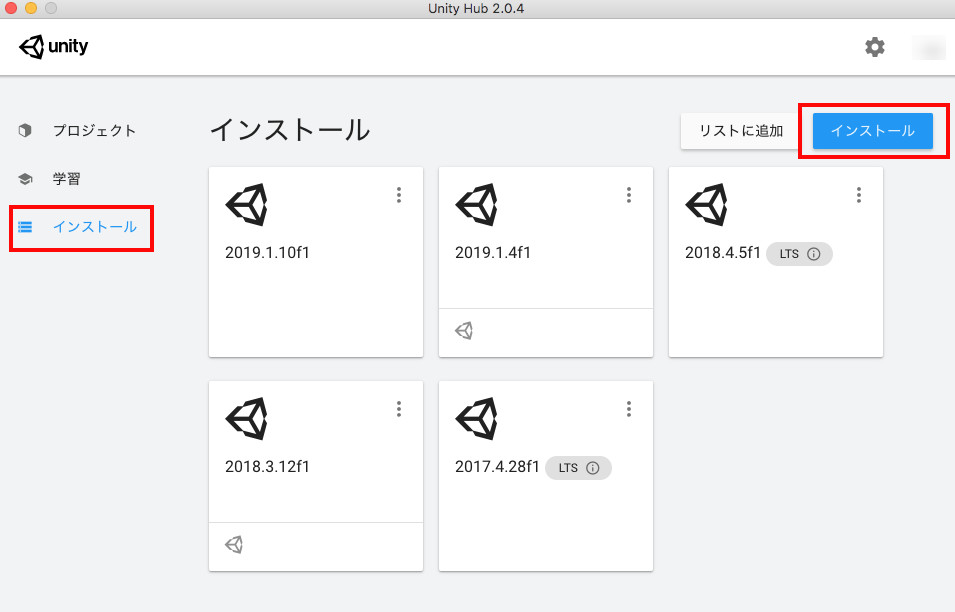The width and height of the screenshot is (955, 612).
Task: Click Unity cube icon on 2018.4.5f1 card
Action: coord(707,205)
